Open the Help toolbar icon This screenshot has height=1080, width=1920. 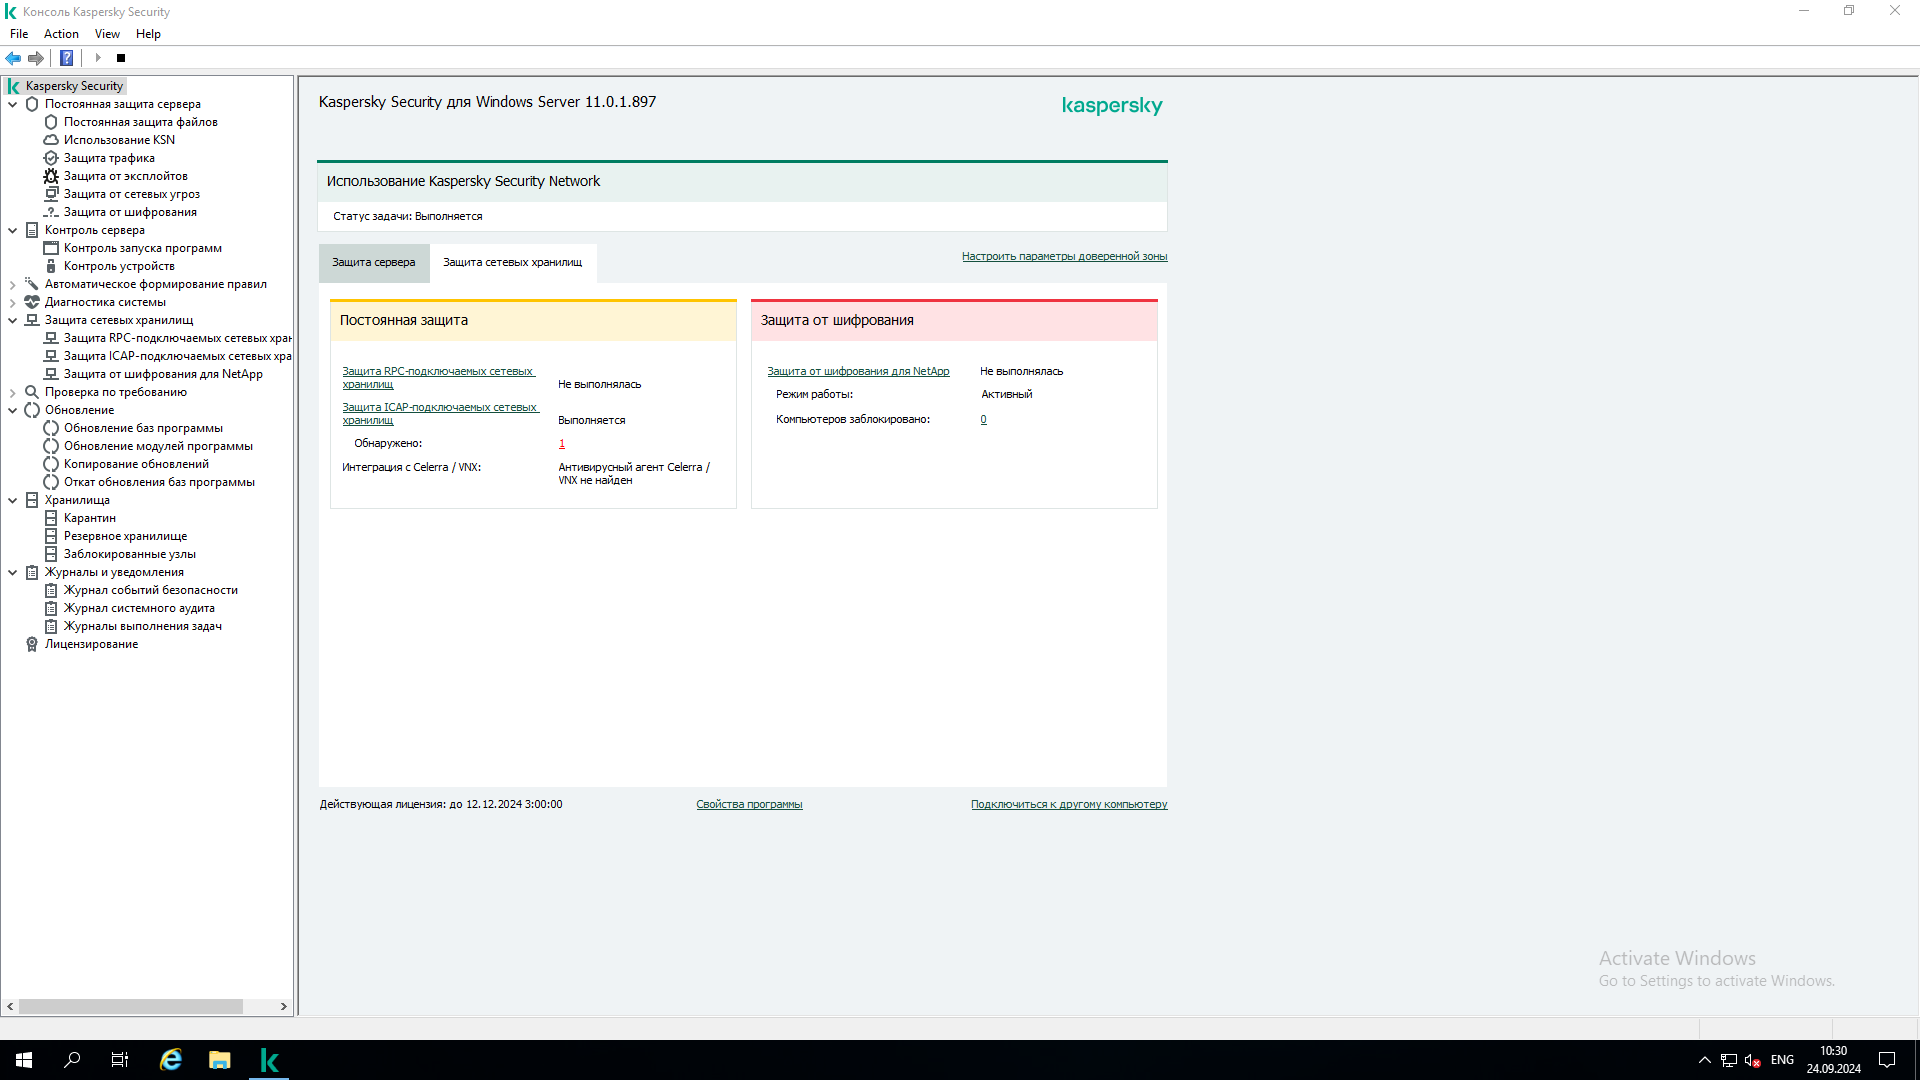[x=67, y=58]
